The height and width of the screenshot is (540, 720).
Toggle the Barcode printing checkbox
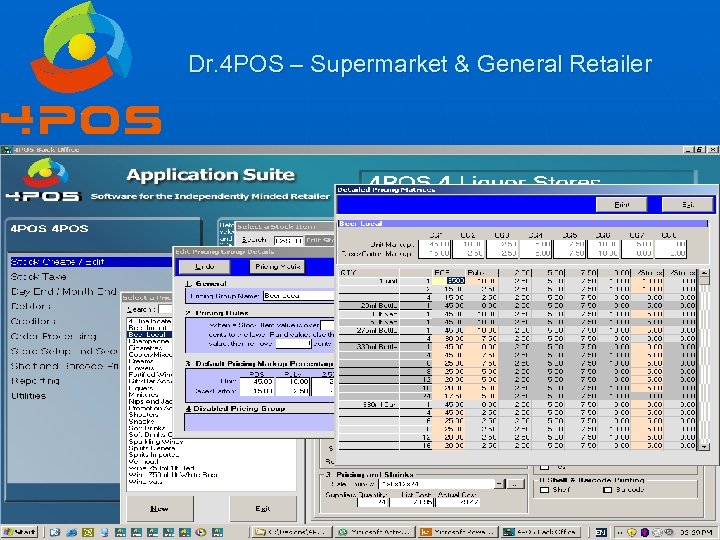pos(608,490)
